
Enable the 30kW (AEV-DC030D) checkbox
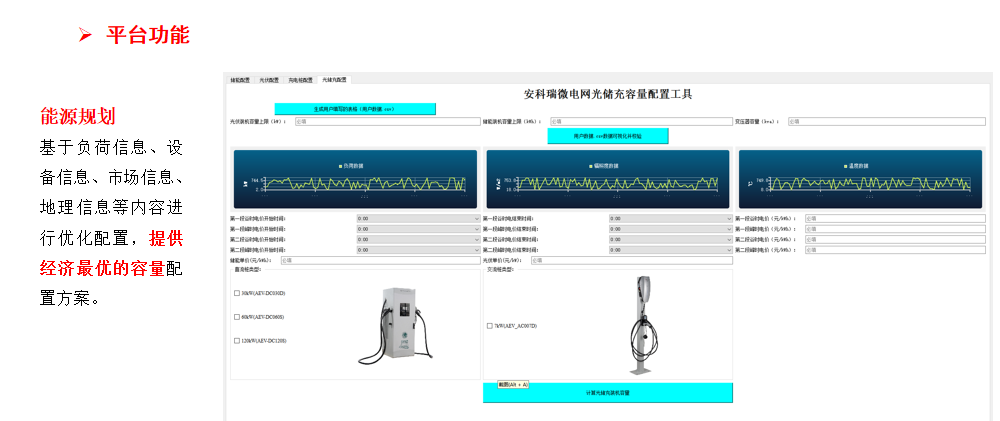(237, 293)
